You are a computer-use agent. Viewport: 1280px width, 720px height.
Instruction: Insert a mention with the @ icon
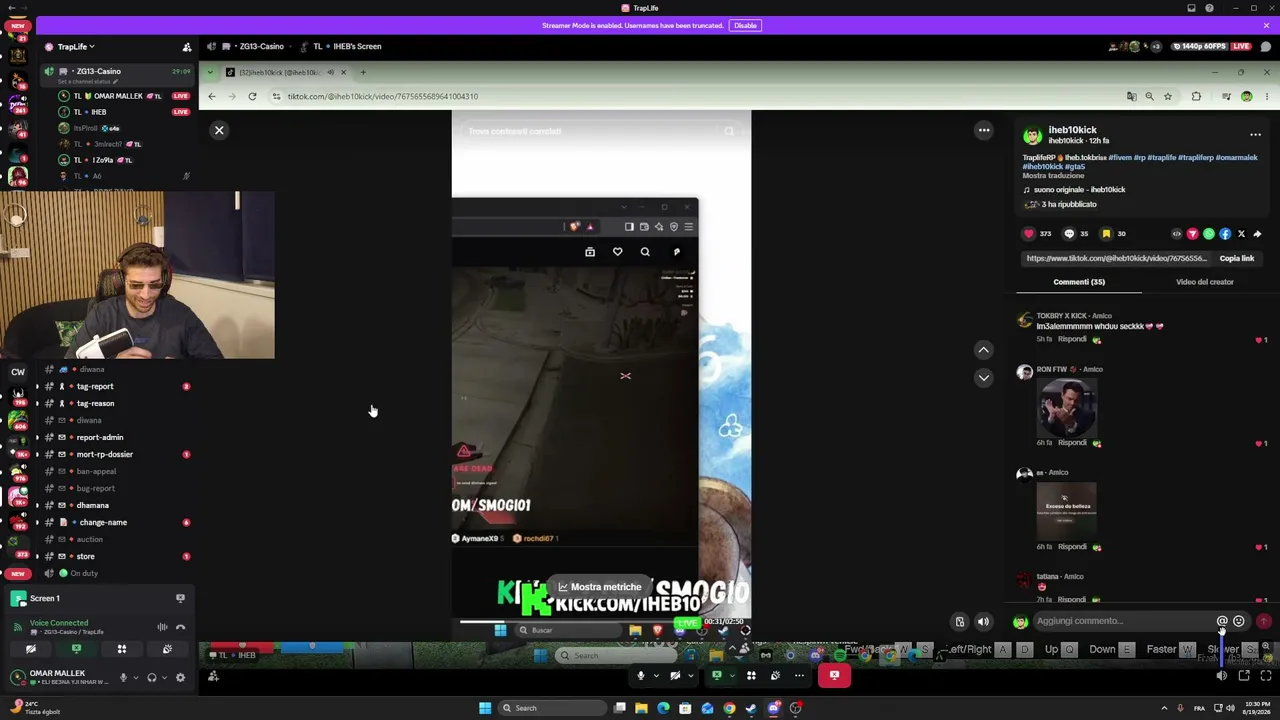pyautogui.click(x=1222, y=621)
